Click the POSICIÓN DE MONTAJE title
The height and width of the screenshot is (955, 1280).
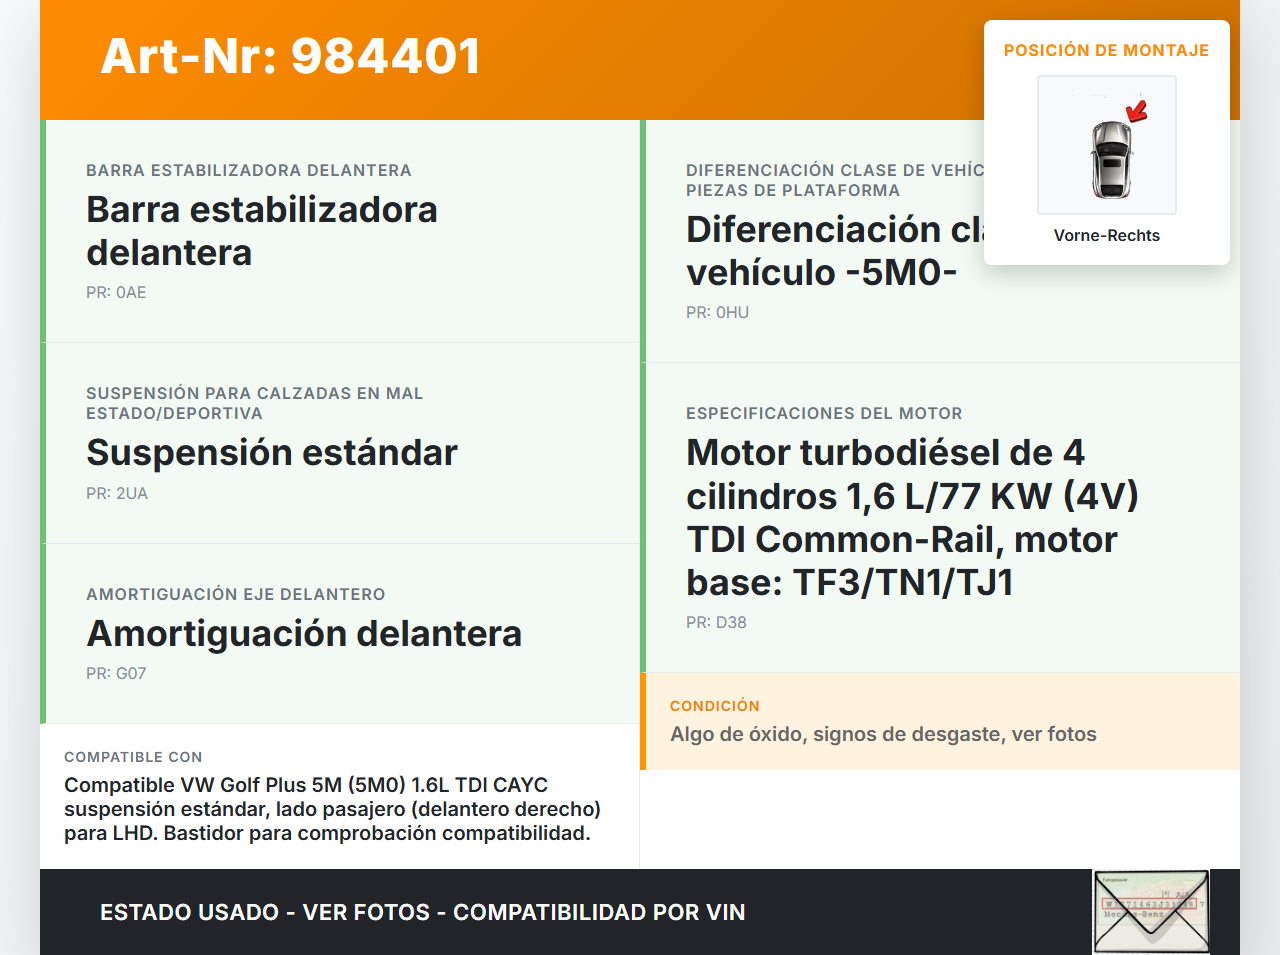[1106, 50]
